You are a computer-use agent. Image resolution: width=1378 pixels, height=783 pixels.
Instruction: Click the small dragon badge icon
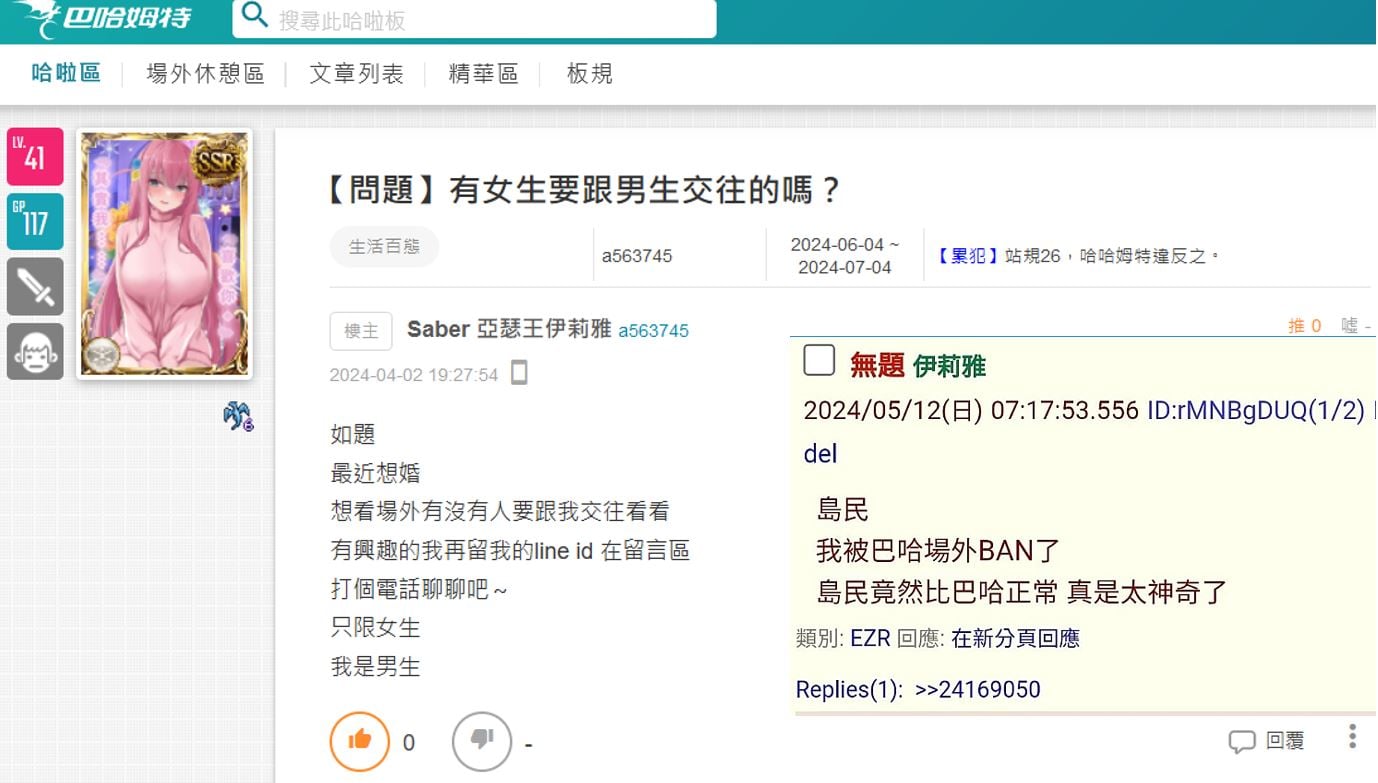tap(238, 416)
